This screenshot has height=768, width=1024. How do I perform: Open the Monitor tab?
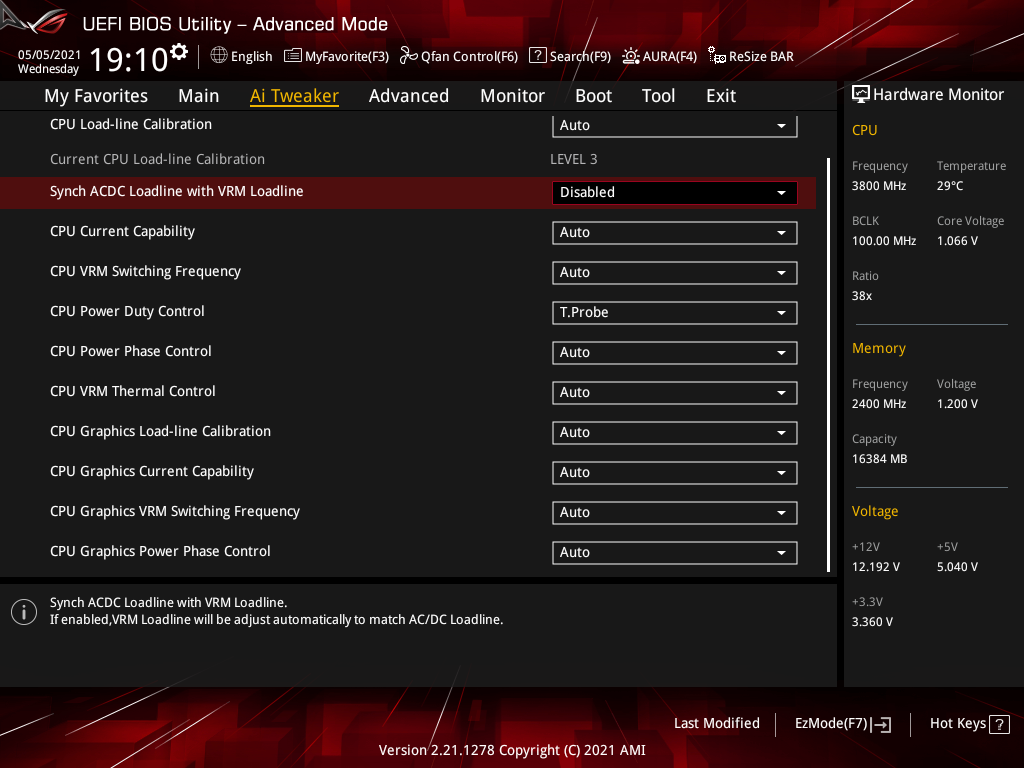(x=513, y=96)
